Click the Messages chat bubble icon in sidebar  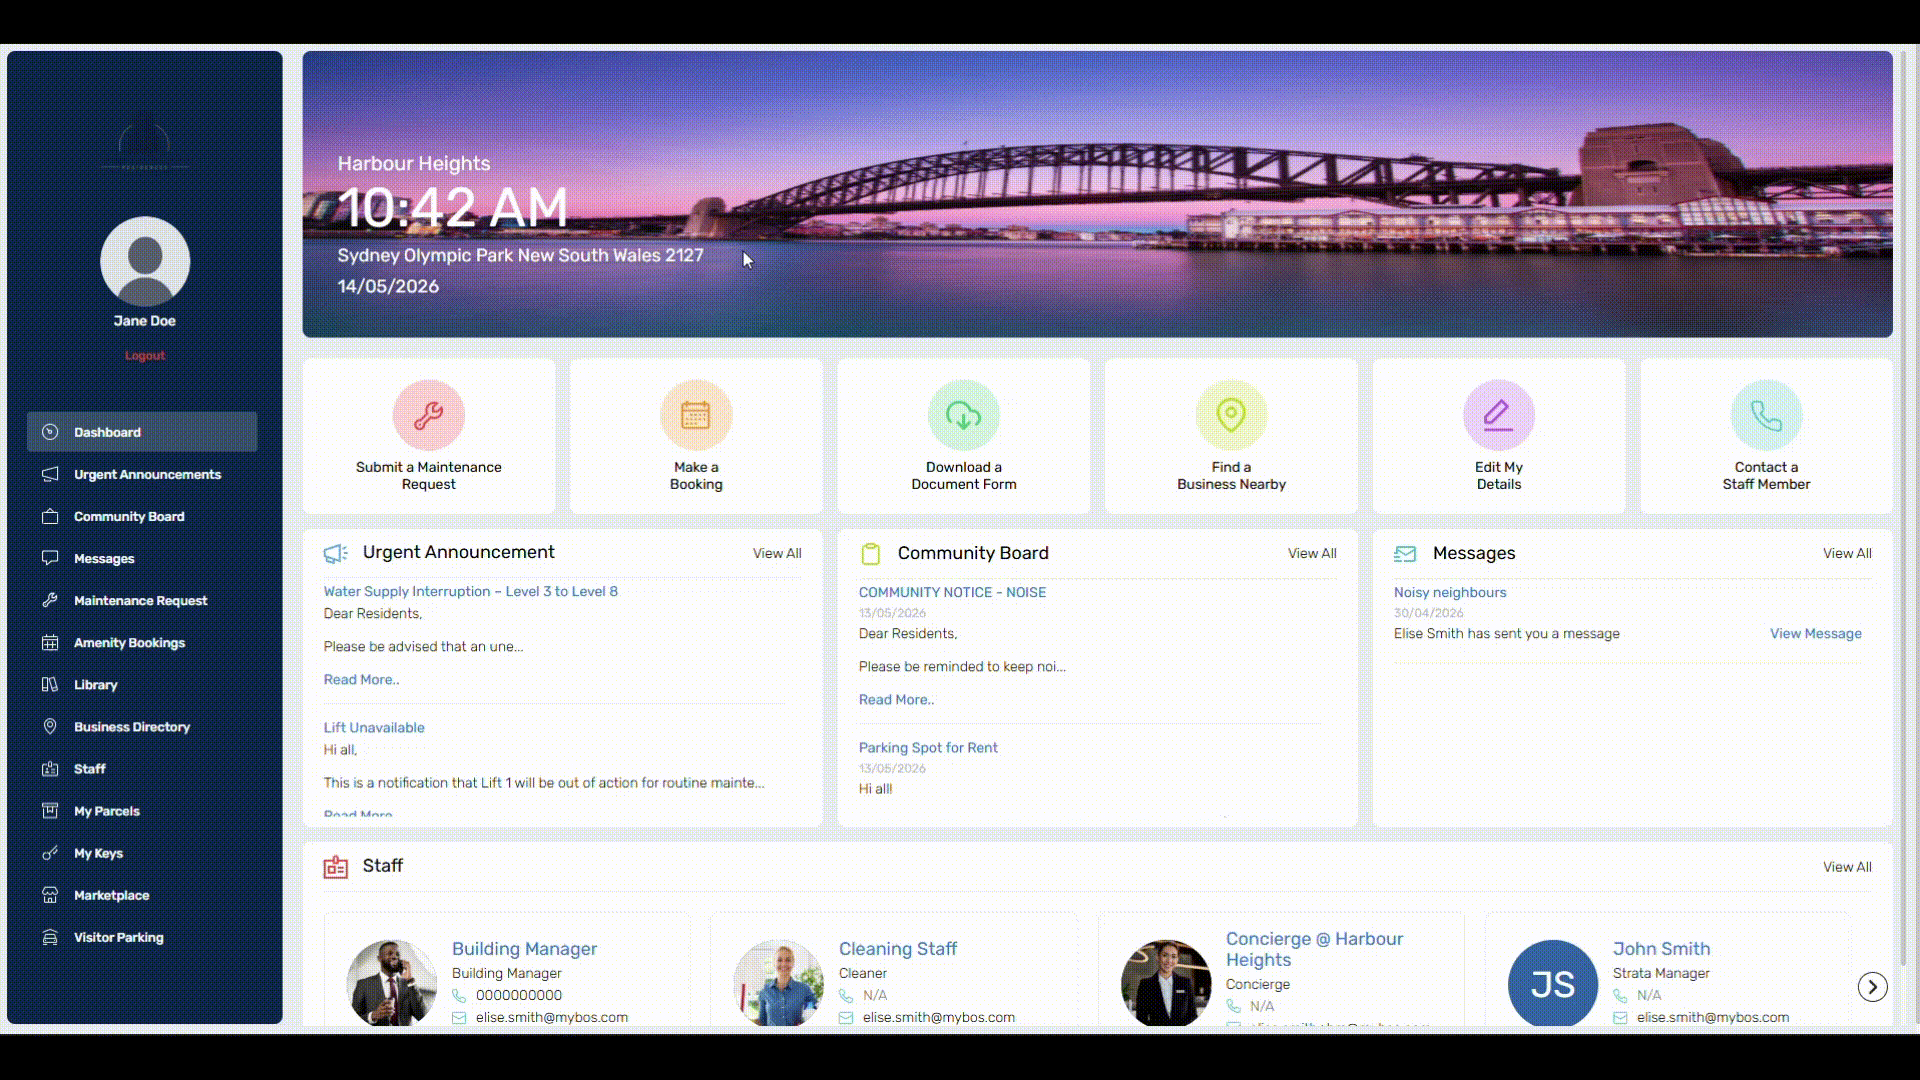click(x=50, y=558)
